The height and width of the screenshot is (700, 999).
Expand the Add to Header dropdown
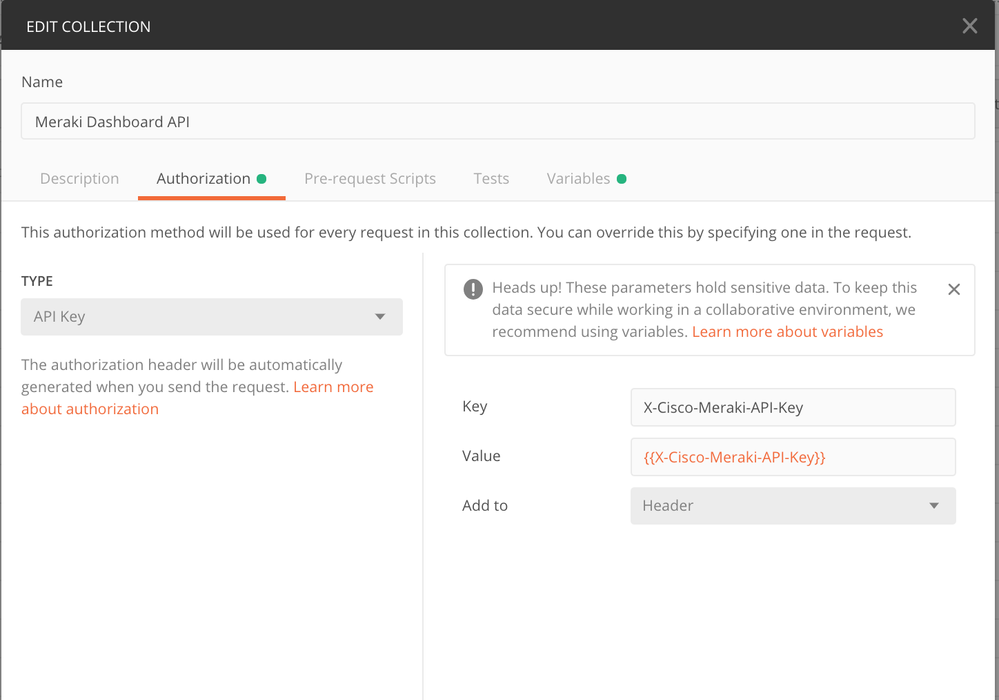[x=793, y=506]
